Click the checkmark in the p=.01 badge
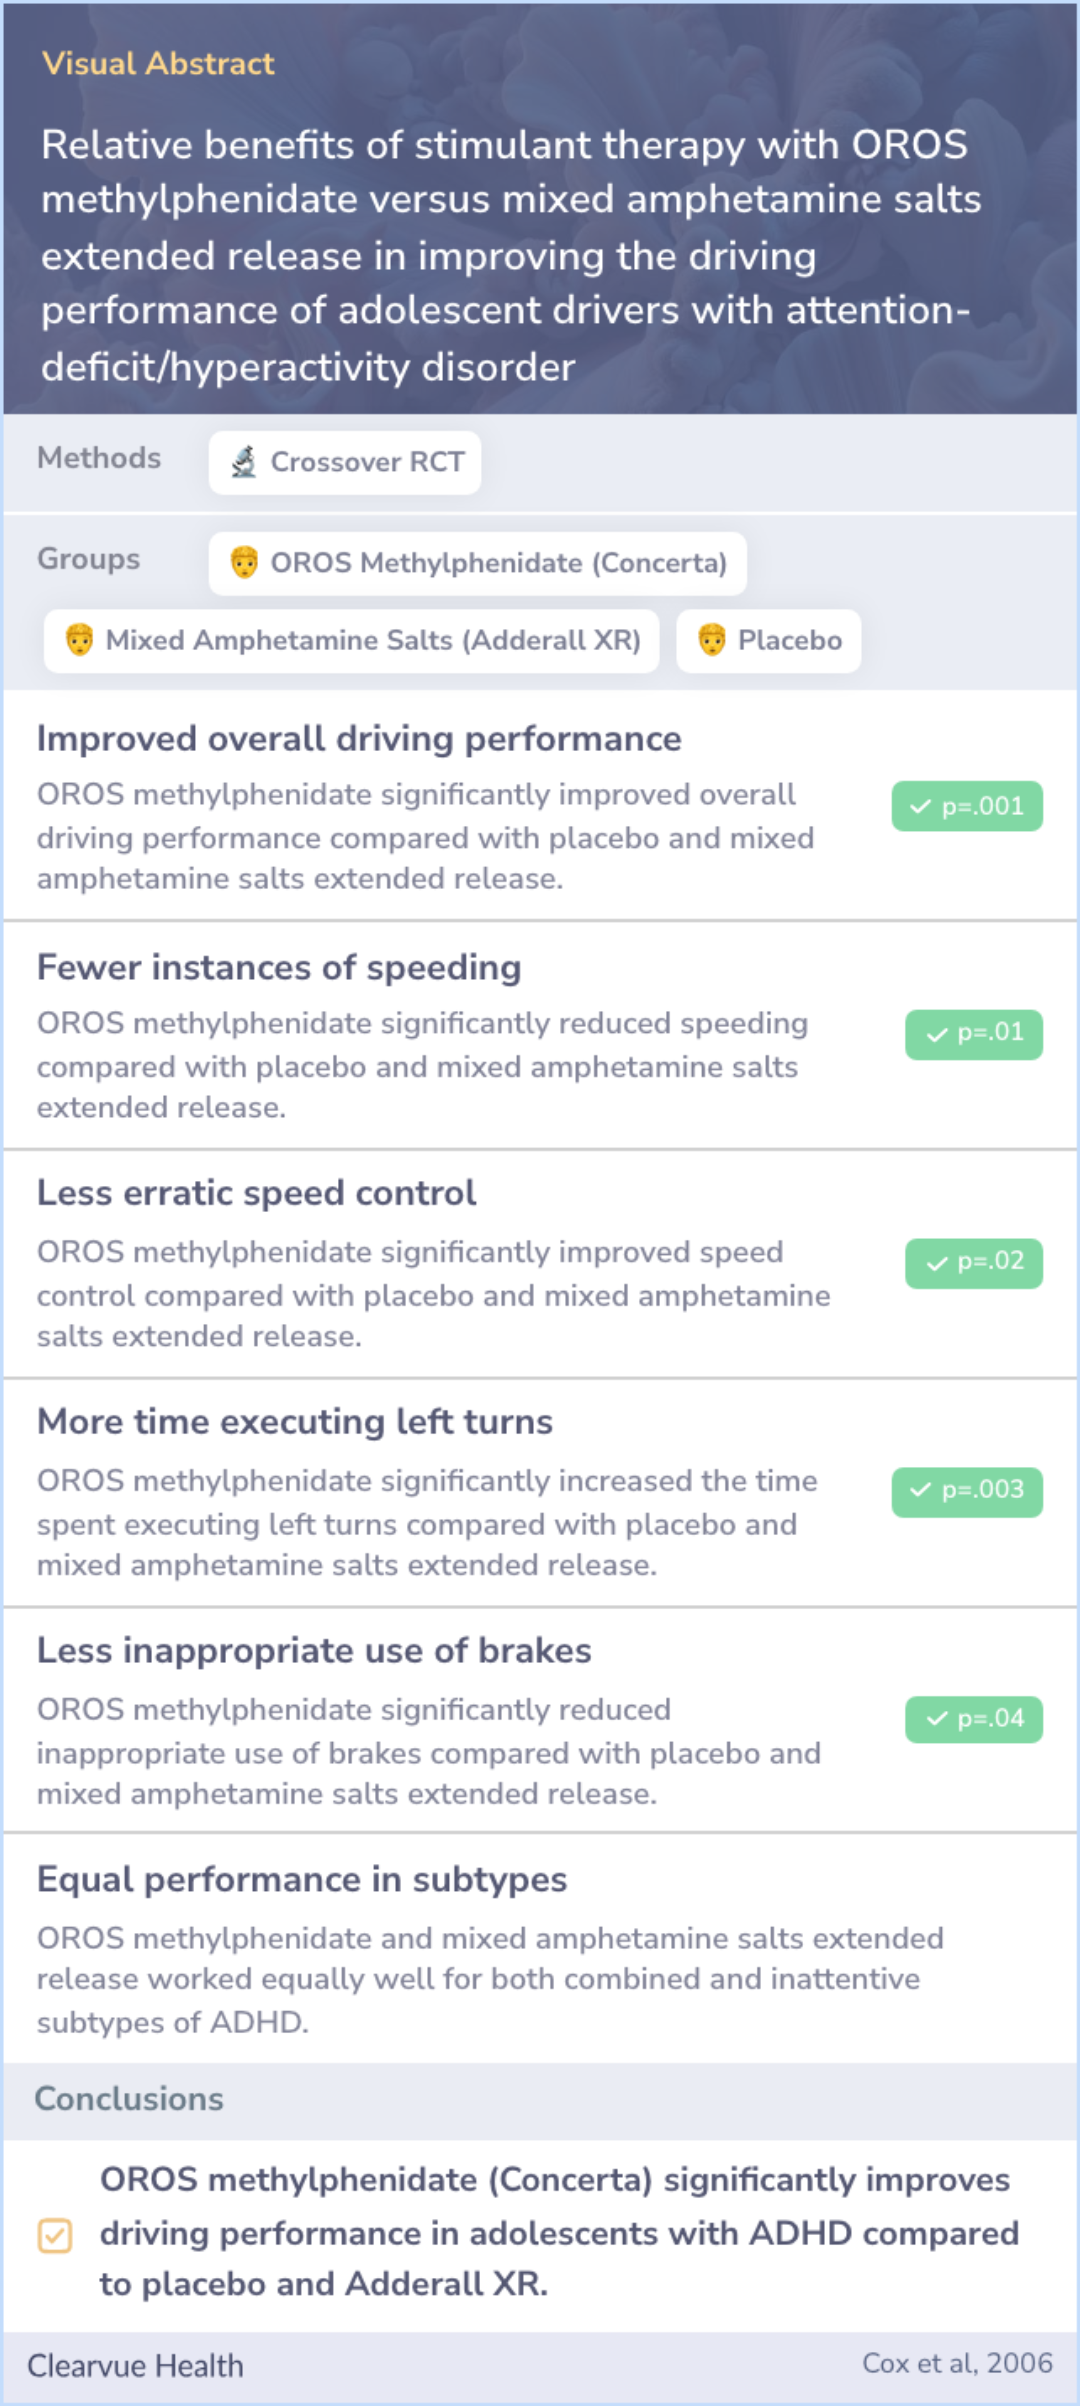The height and width of the screenshot is (2406, 1080). tap(937, 1034)
